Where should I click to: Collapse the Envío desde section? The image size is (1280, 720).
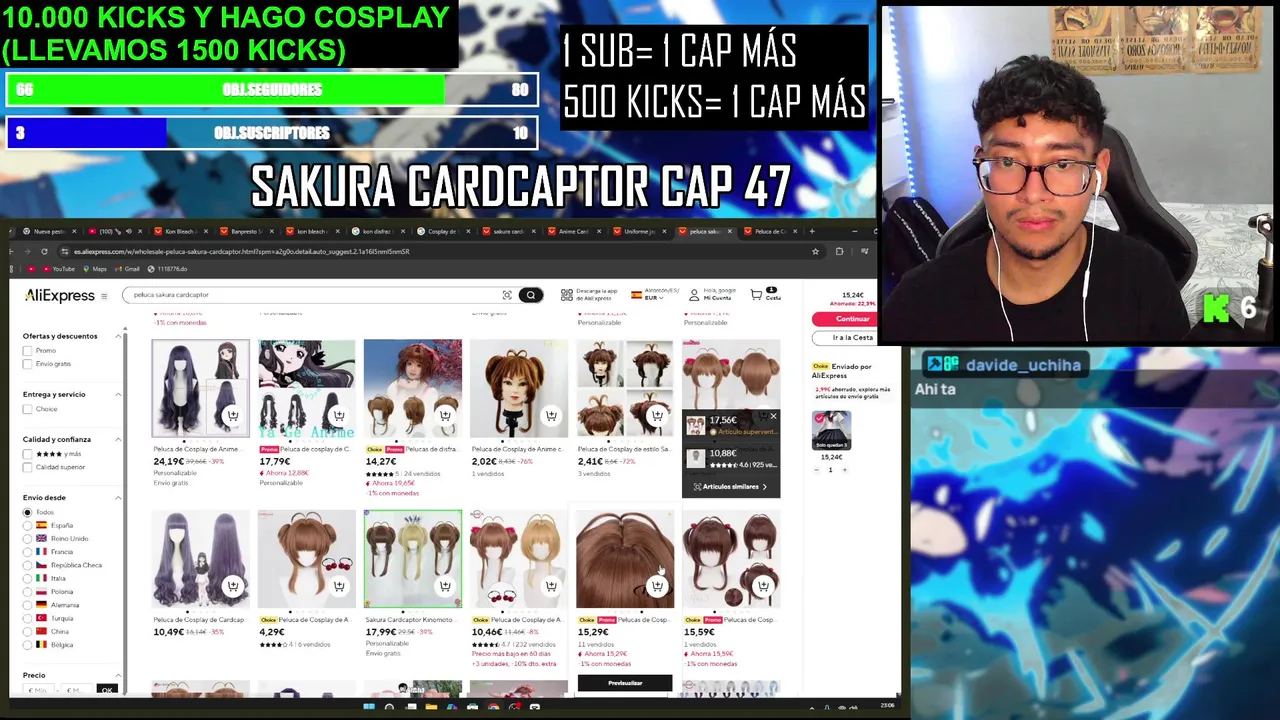(118, 497)
